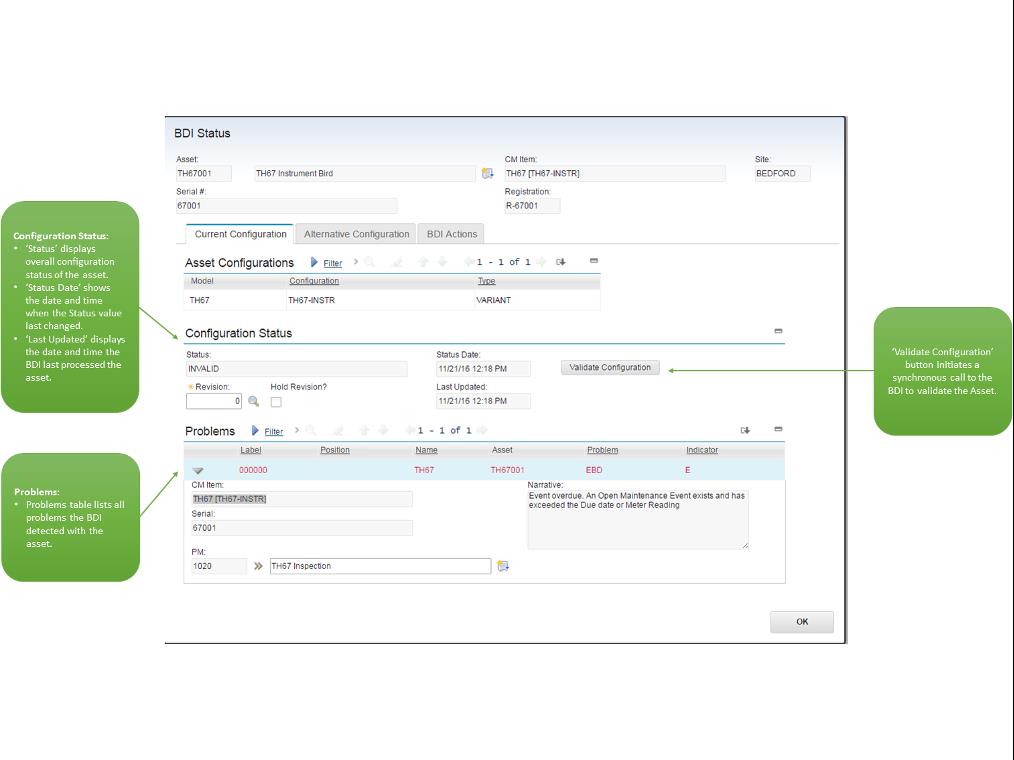Collapse the 000000 problem row details

tap(198, 471)
